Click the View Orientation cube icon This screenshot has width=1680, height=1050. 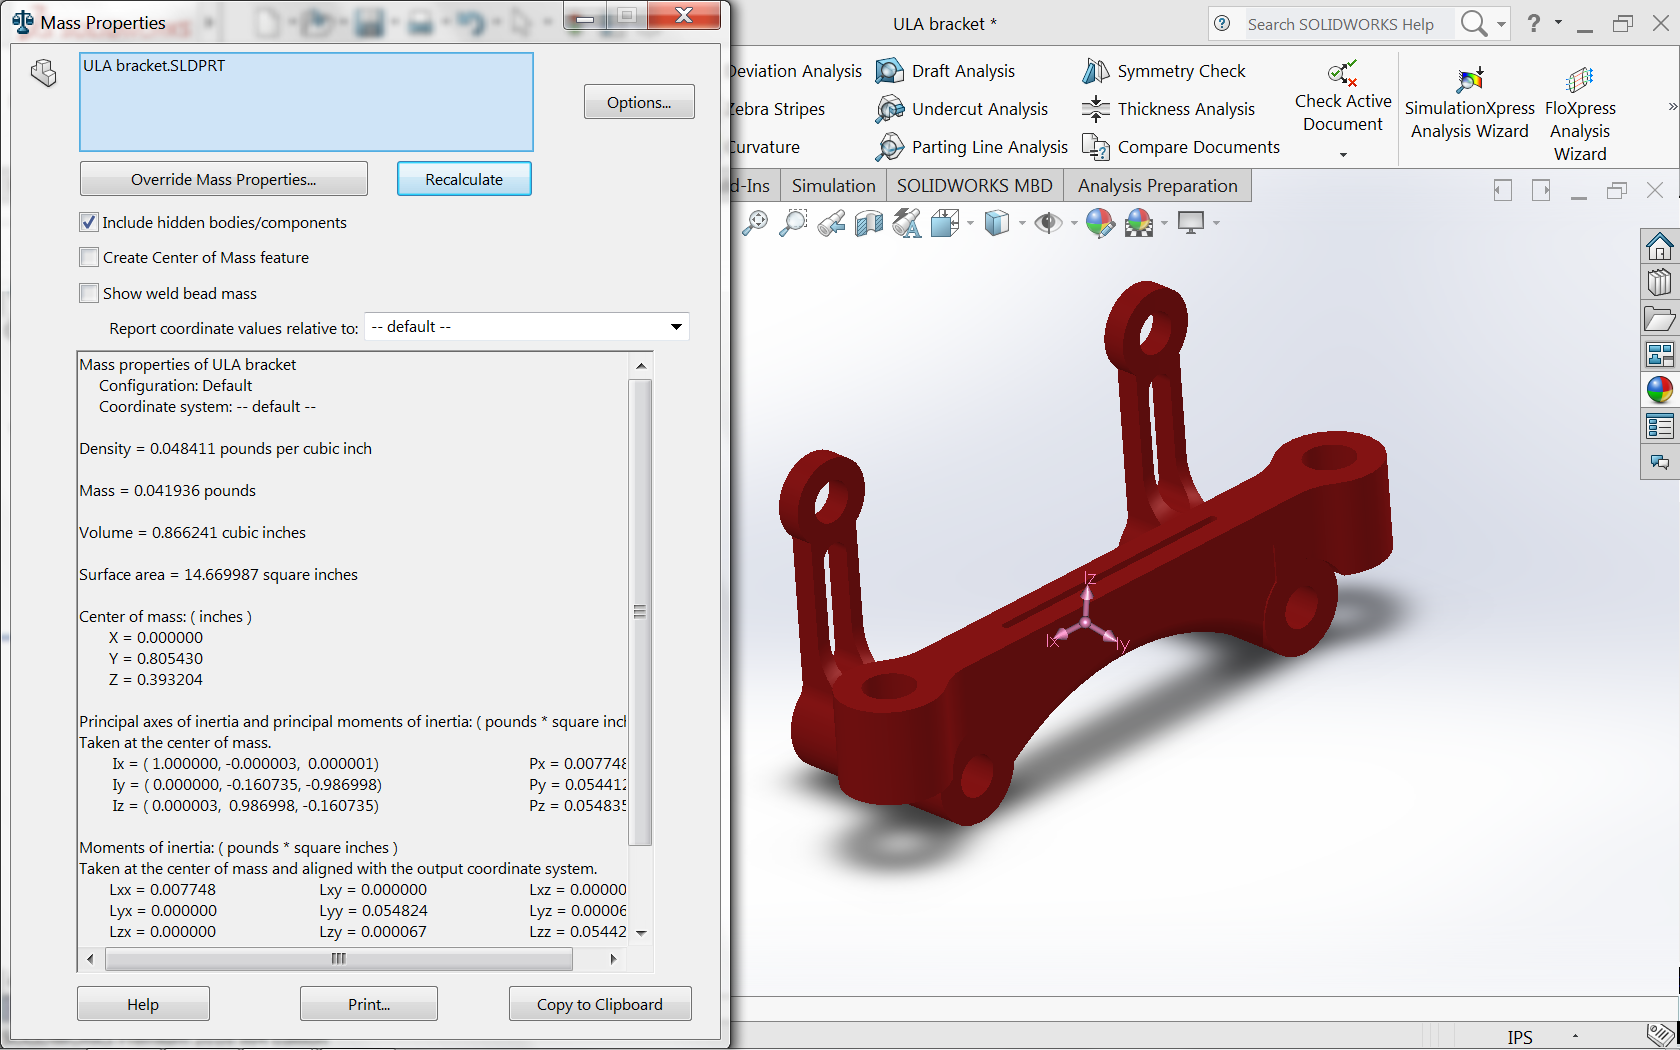tap(945, 223)
